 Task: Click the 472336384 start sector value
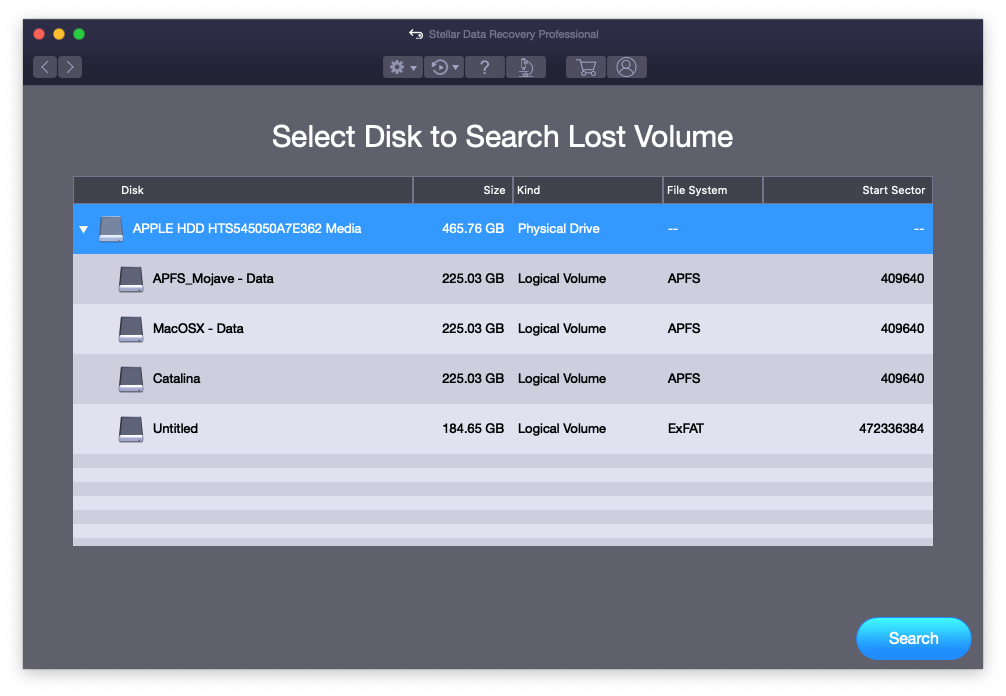pos(891,429)
